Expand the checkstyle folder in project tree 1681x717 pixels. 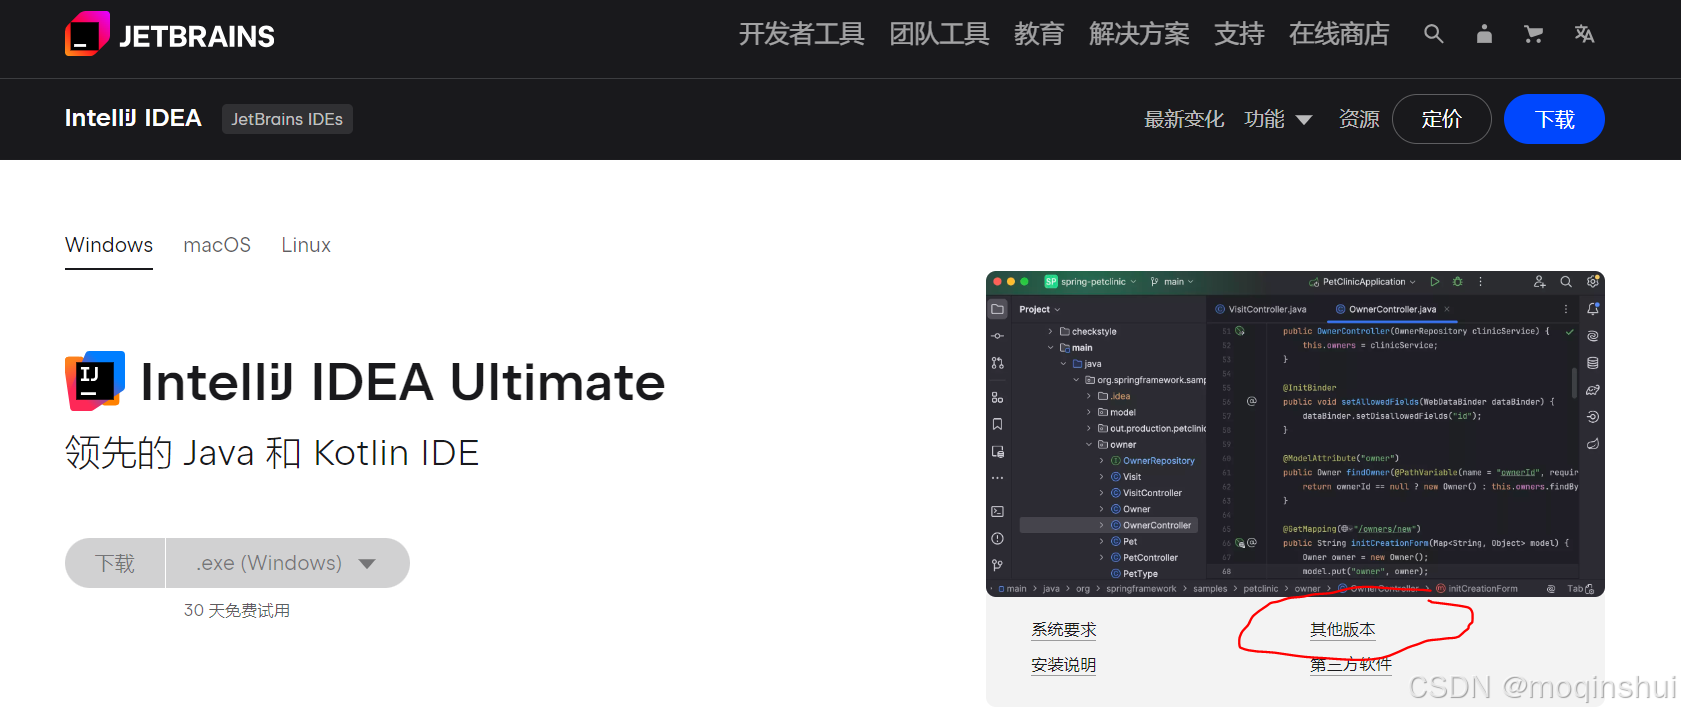point(1051,331)
